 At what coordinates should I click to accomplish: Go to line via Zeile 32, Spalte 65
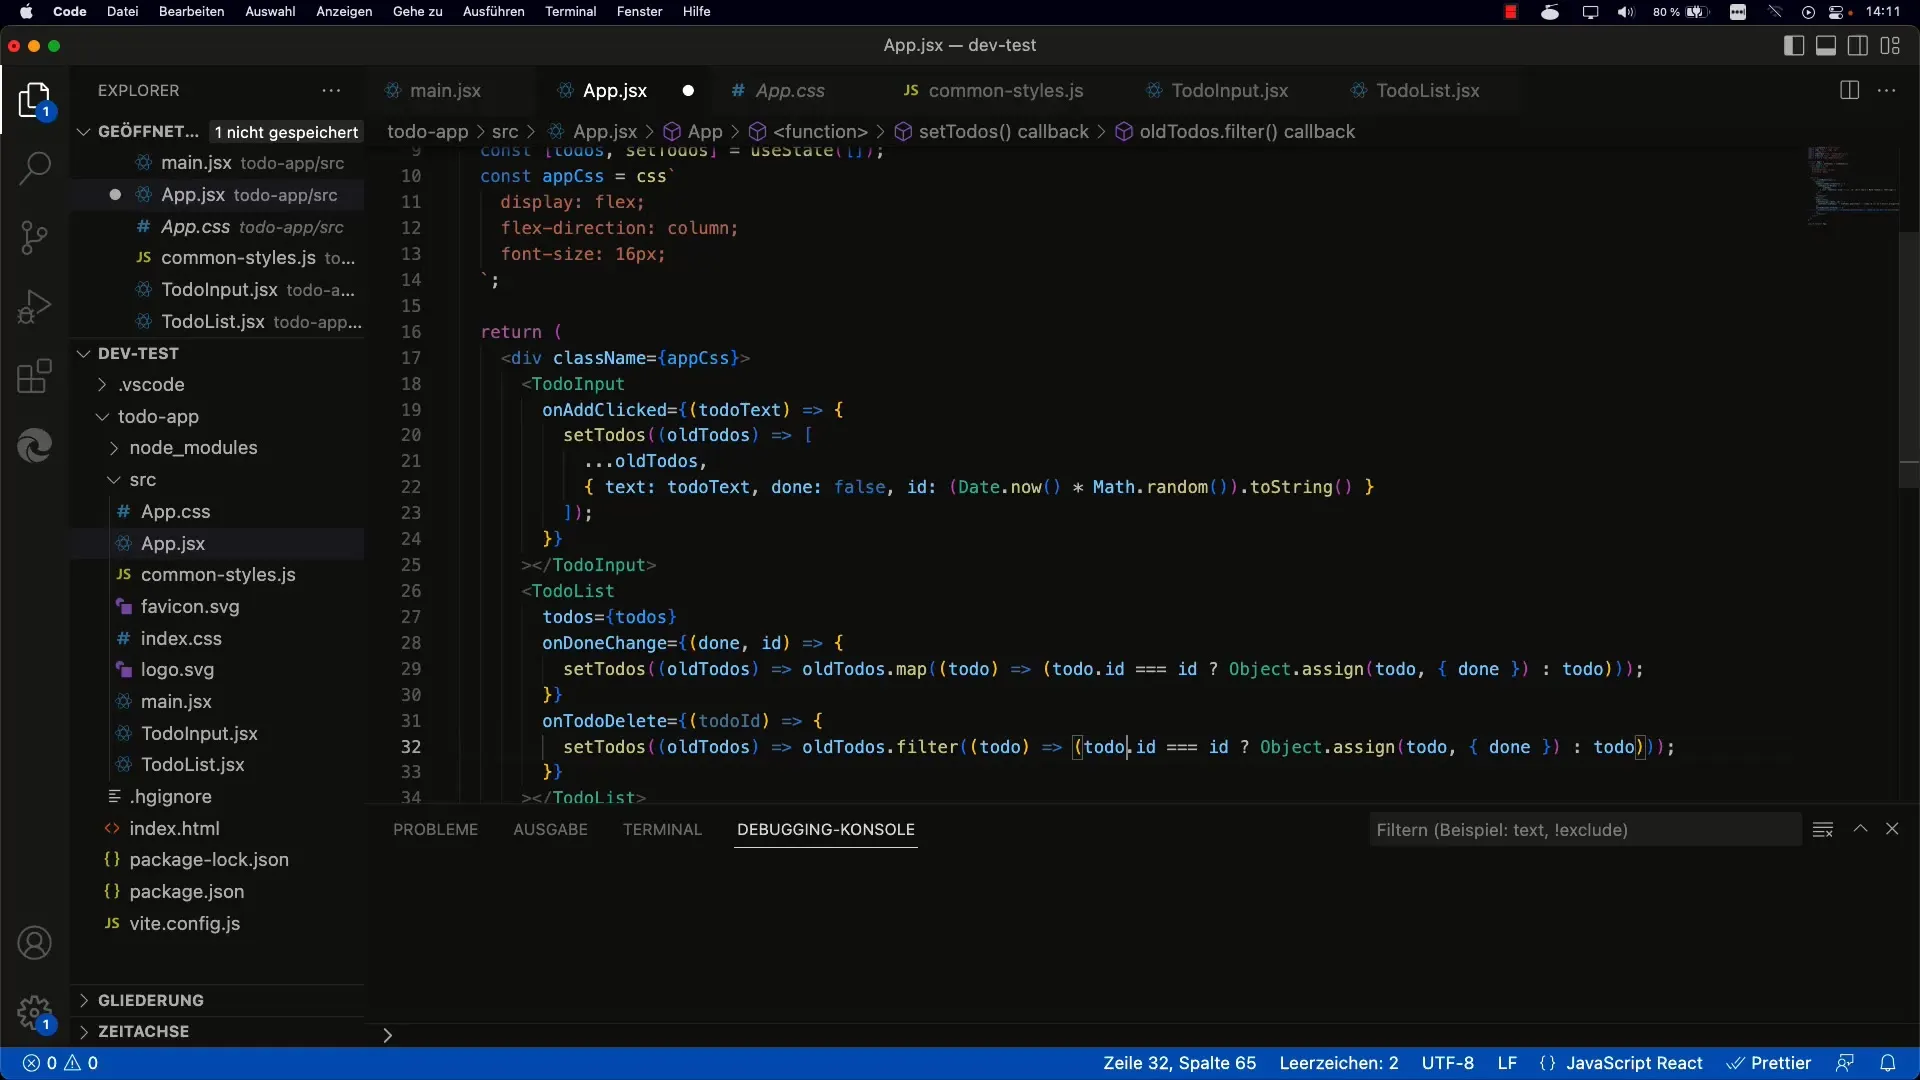coord(1180,1063)
